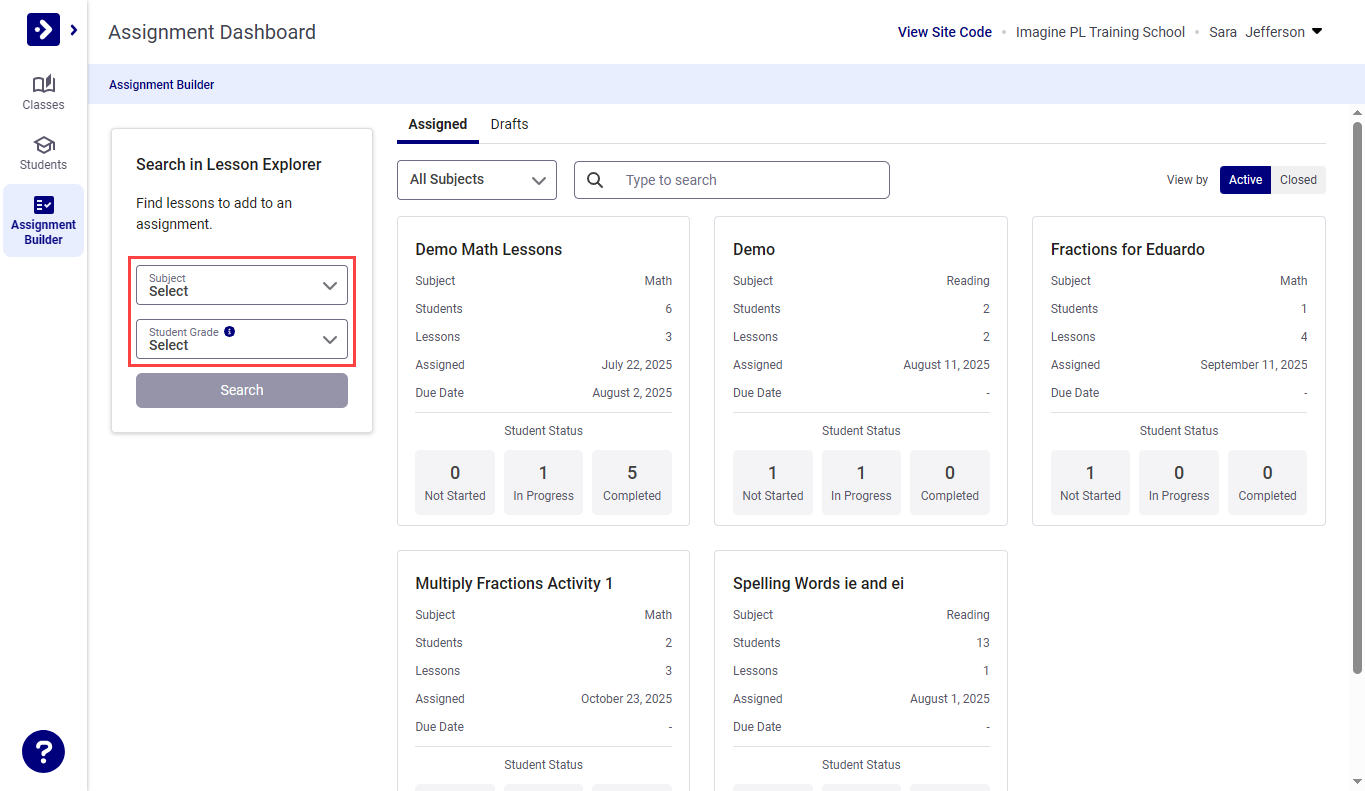The width and height of the screenshot is (1365, 791).
Task: Click the magnifier icon in the search bar
Action: pos(595,179)
